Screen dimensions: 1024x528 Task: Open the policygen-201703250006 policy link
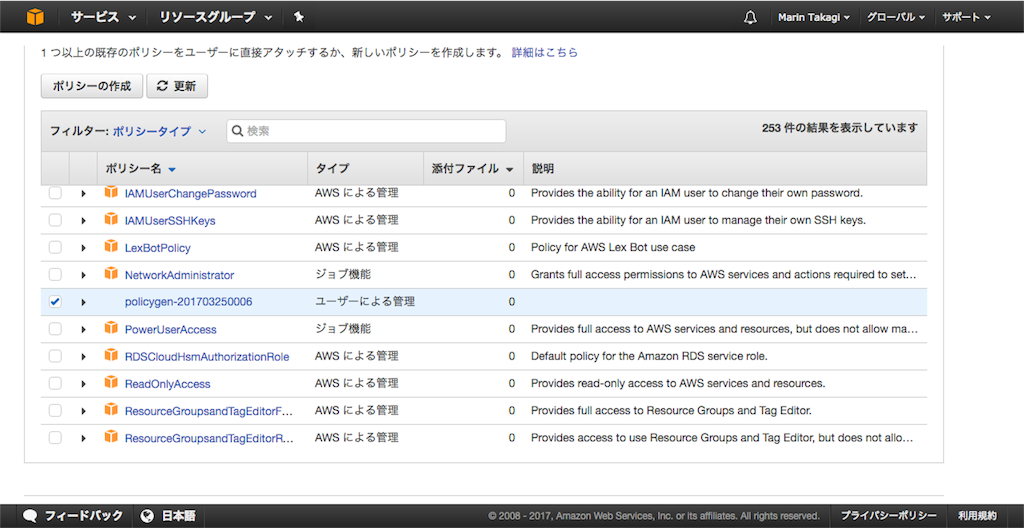click(189, 302)
